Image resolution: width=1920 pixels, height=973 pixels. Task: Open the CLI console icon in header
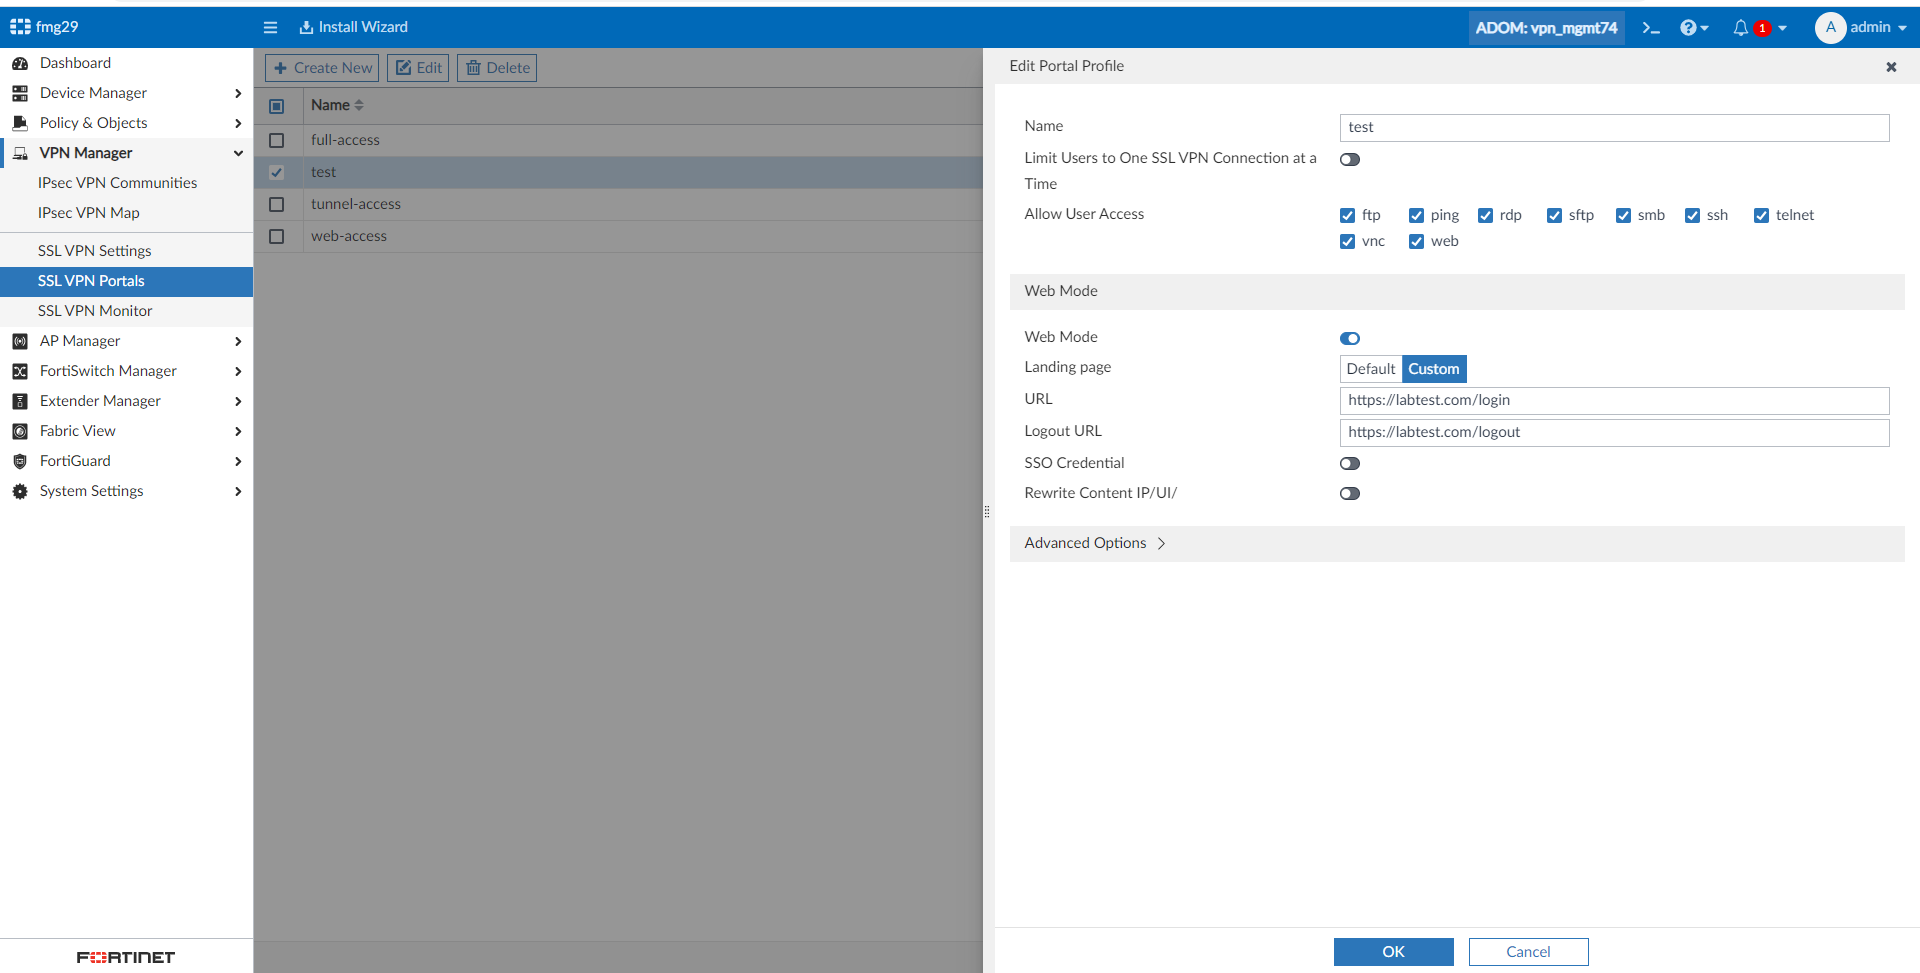pos(1650,28)
